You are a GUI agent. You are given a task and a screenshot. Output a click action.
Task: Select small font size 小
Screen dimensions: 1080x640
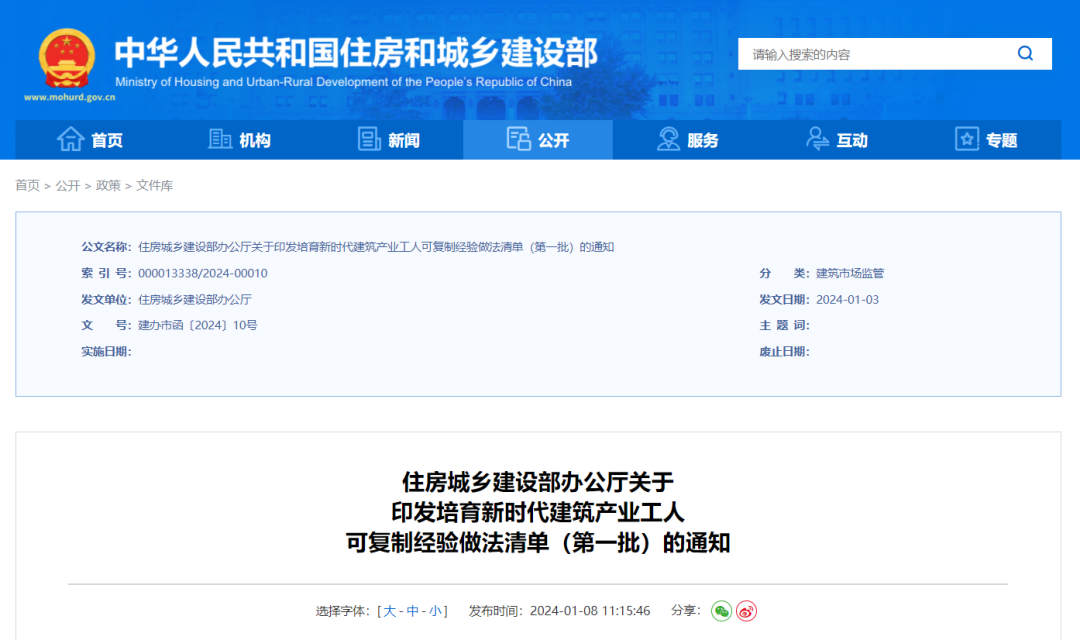(x=436, y=611)
